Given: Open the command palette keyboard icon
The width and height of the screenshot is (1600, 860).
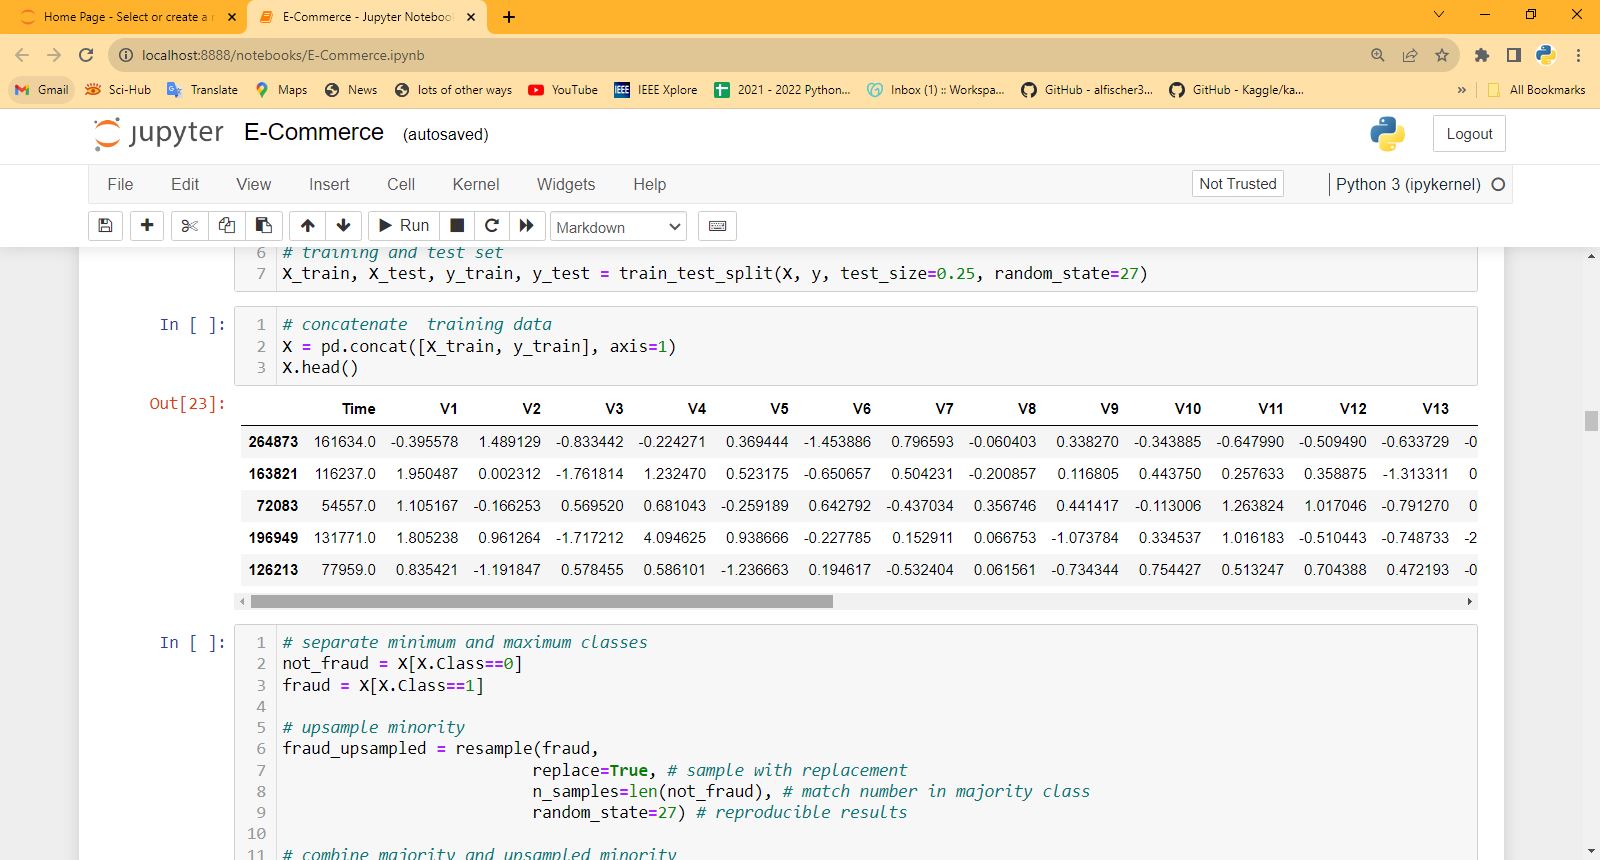Looking at the screenshot, I should (717, 226).
